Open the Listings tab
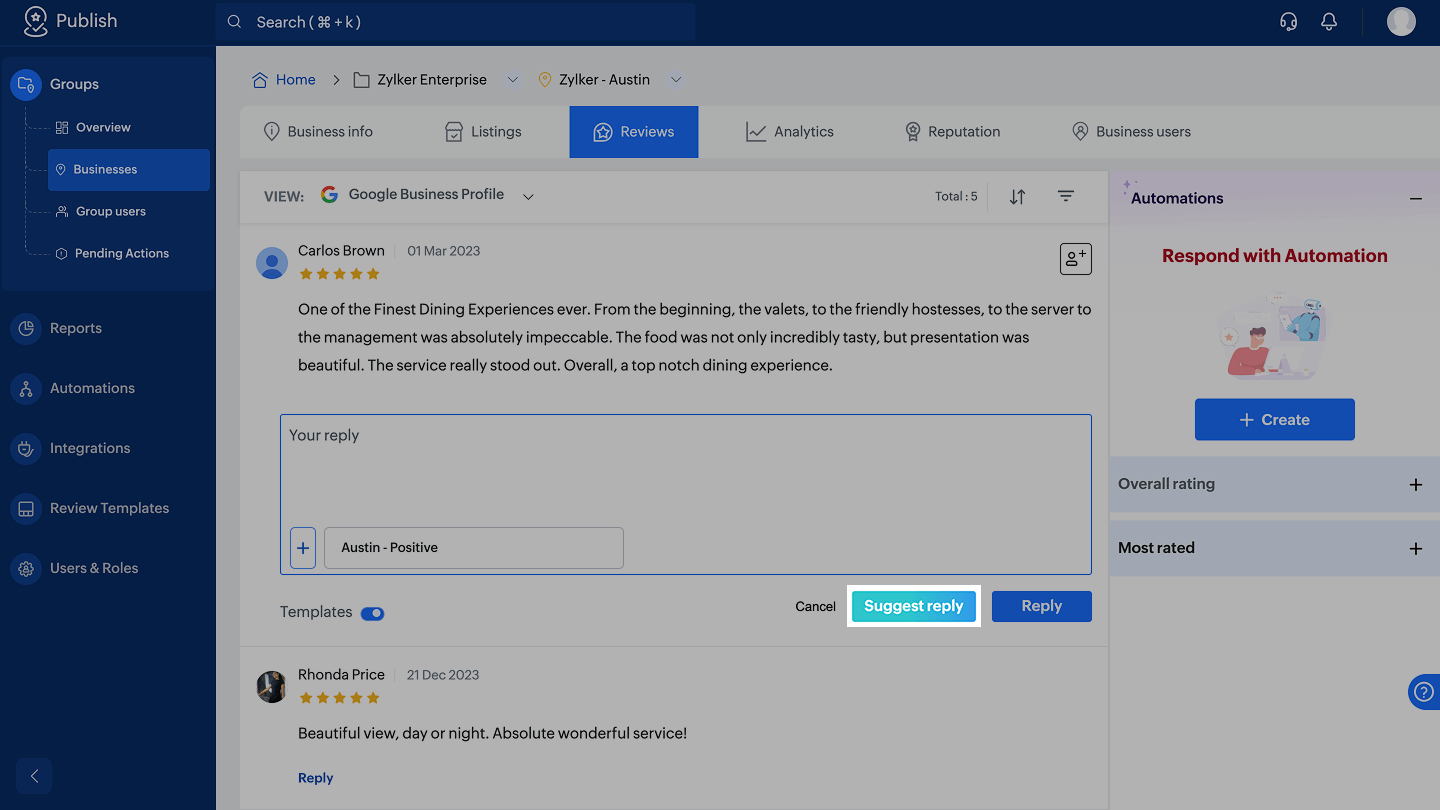 tap(483, 132)
